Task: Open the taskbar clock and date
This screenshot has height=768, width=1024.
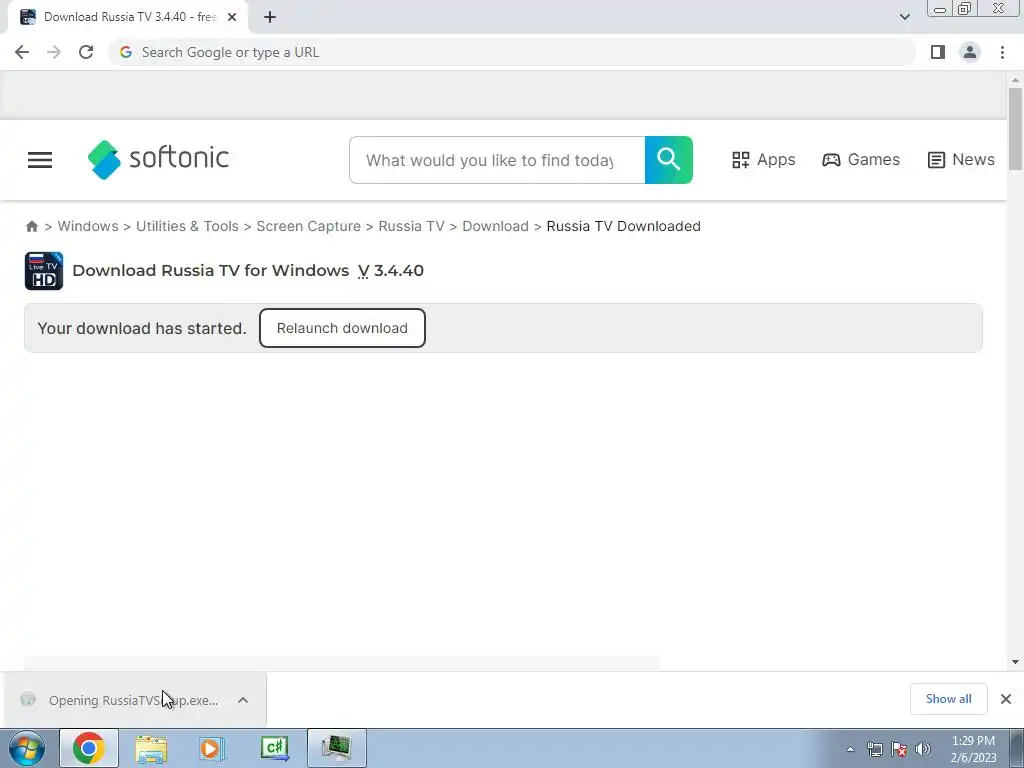Action: (973, 749)
